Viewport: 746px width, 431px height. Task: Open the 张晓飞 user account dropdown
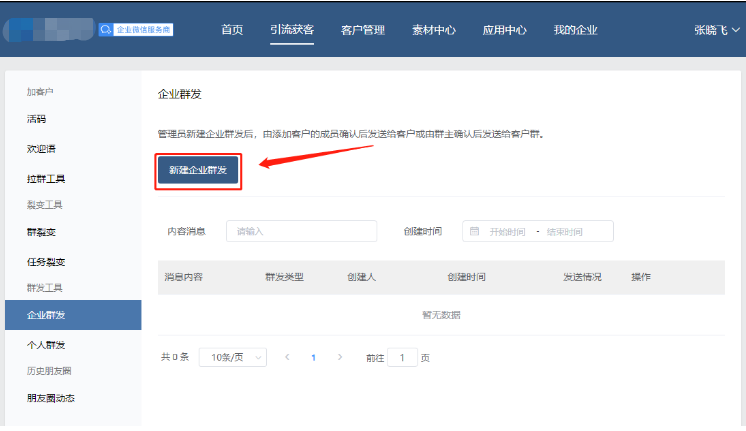718,30
